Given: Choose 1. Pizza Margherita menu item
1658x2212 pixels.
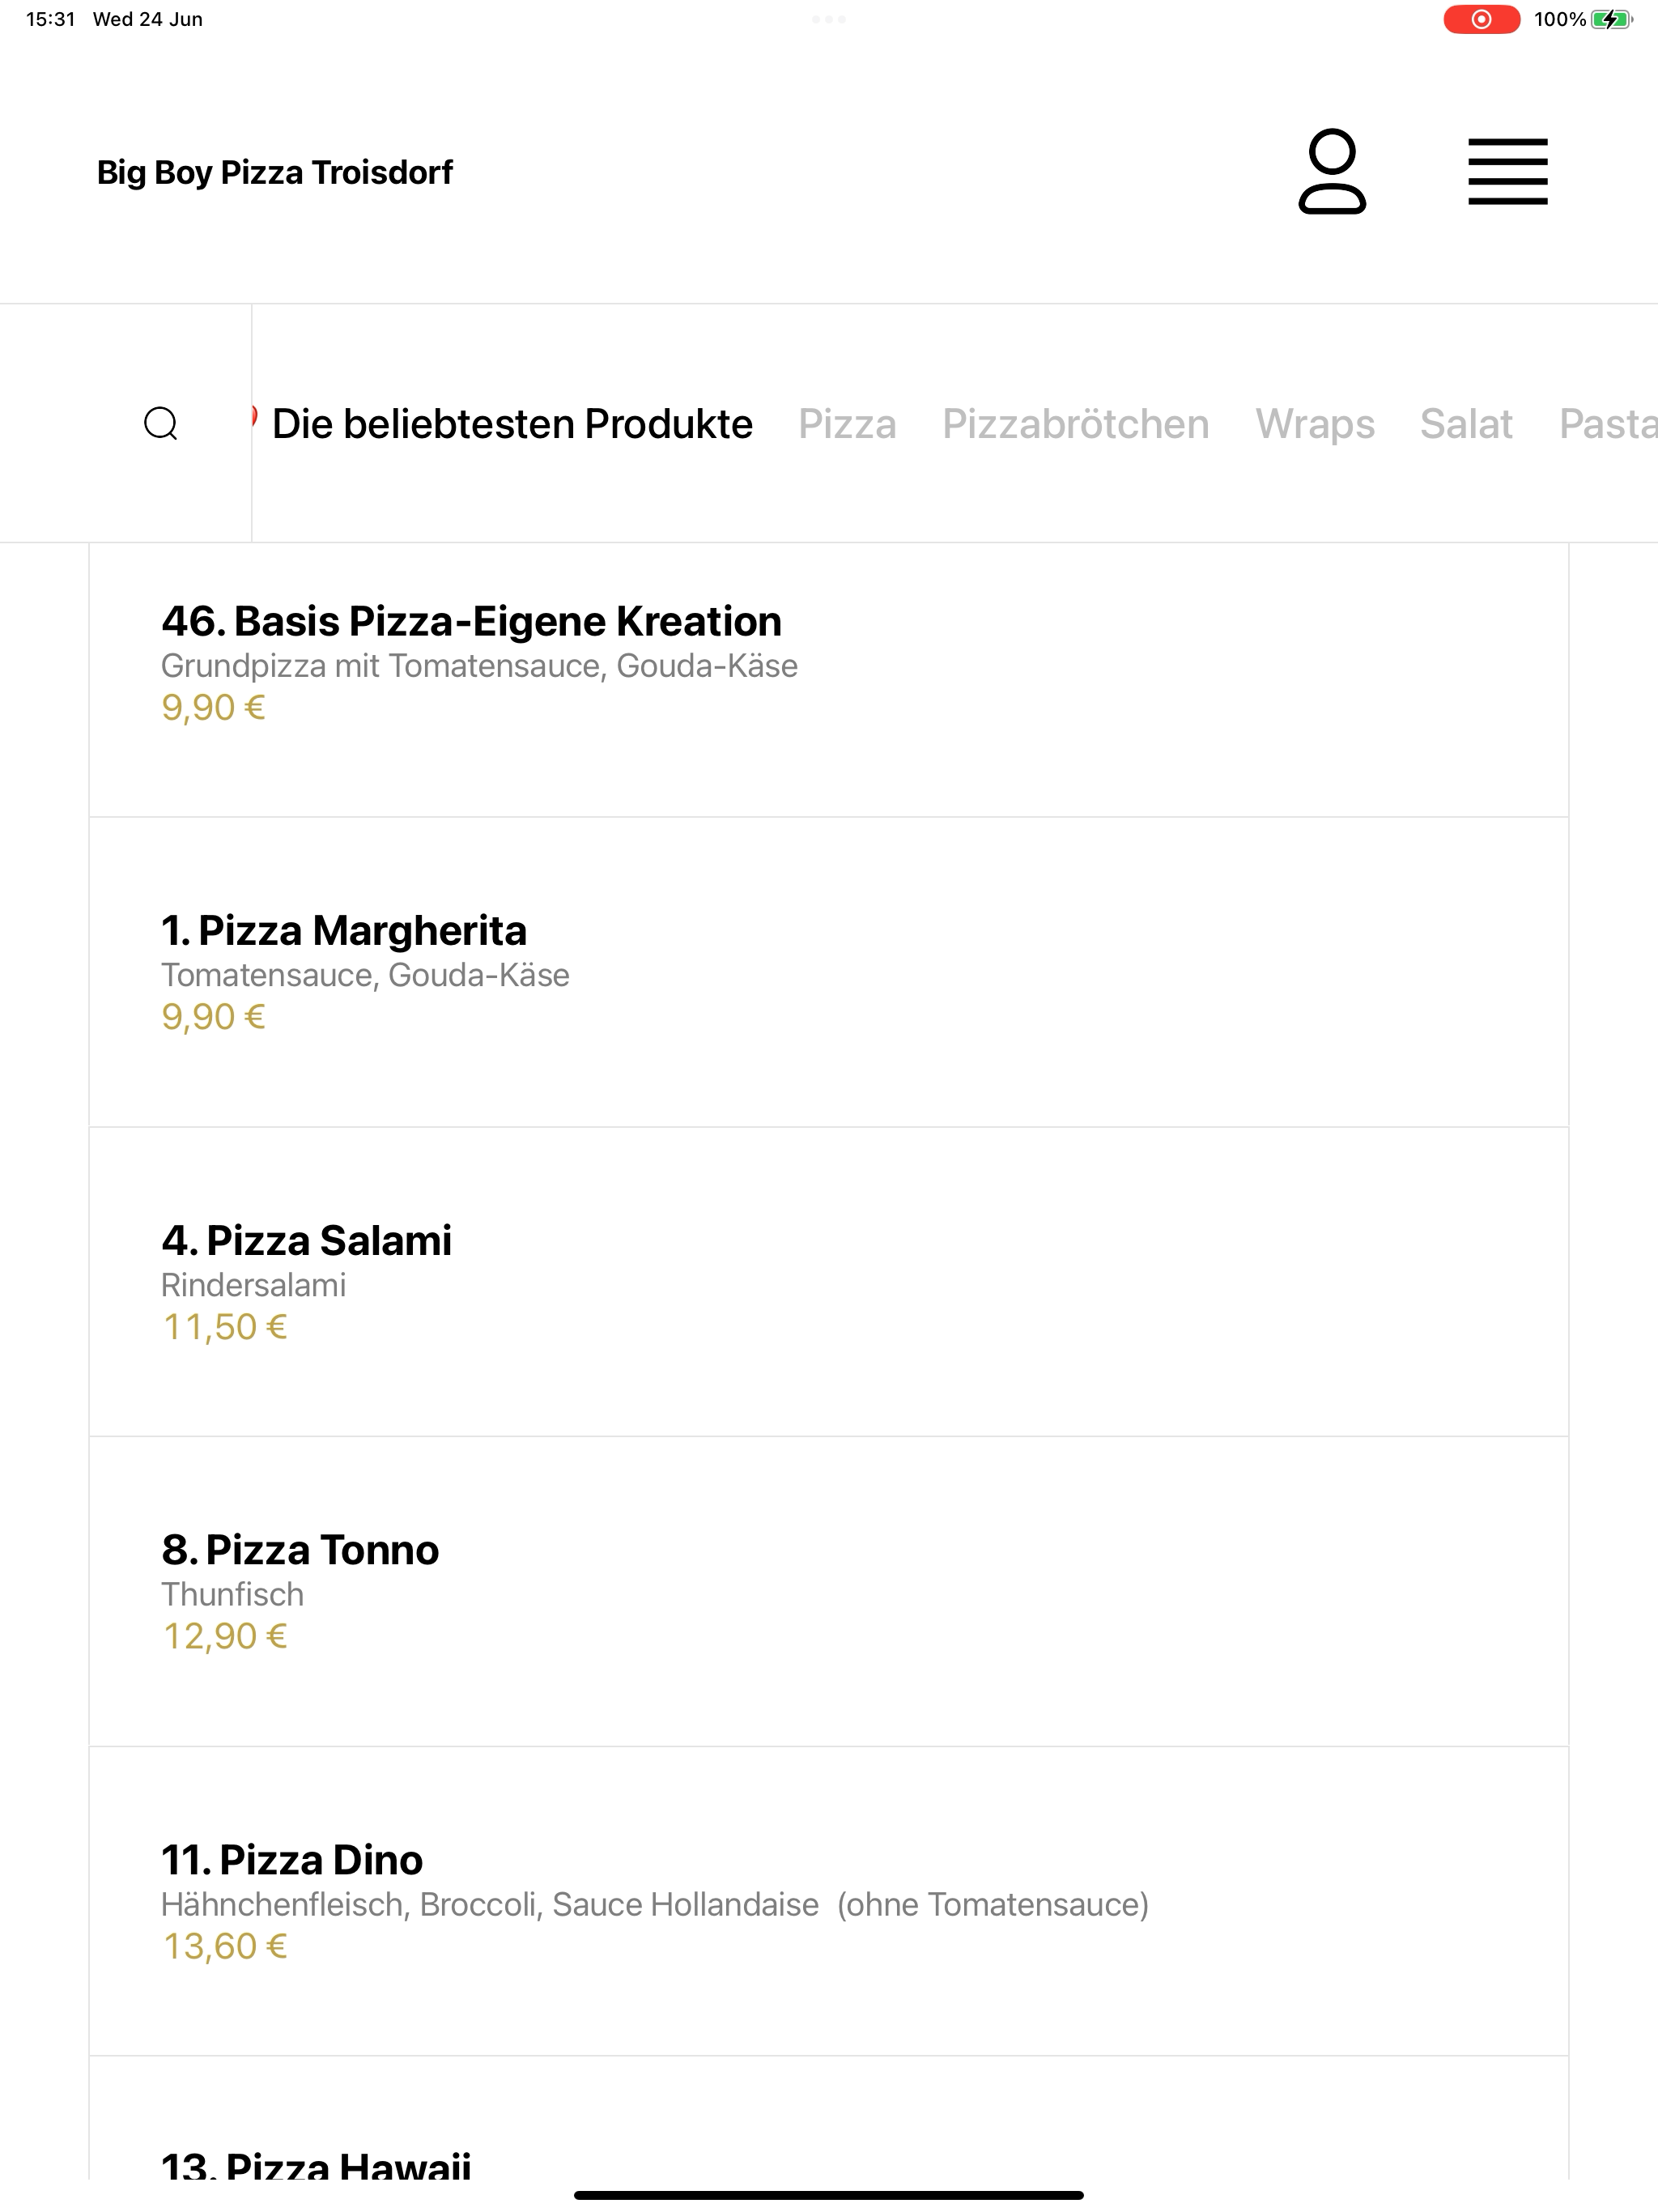Looking at the screenshot, I should [x=829, y=972].
